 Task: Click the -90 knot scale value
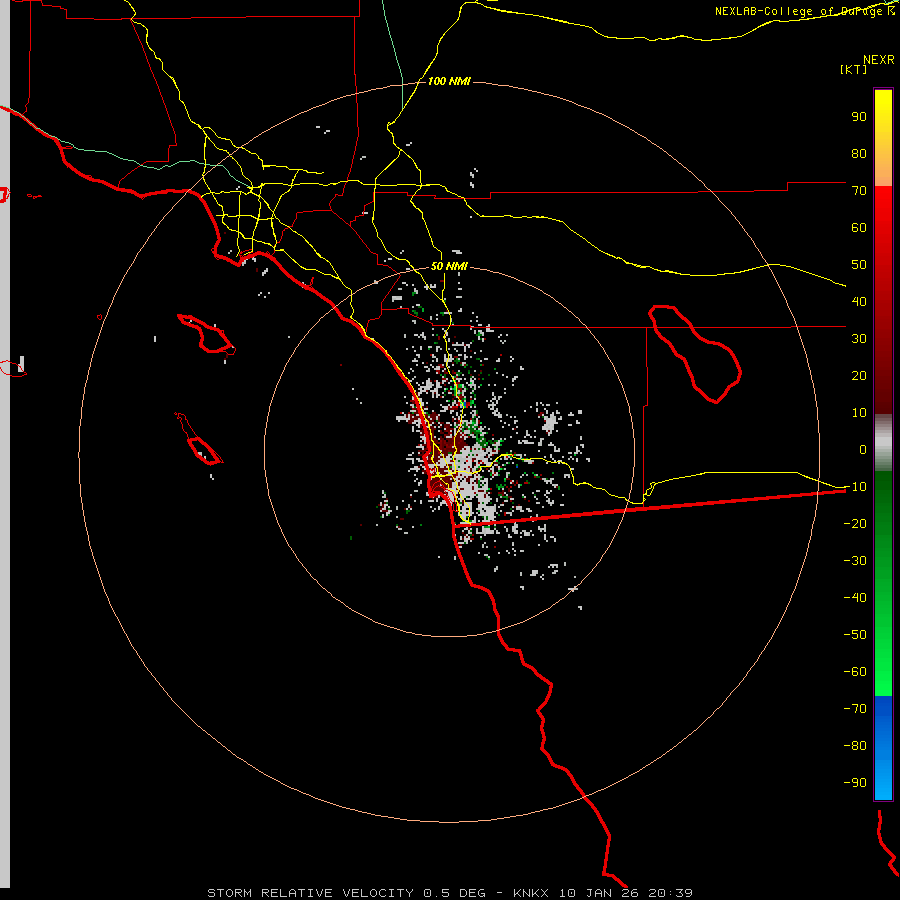855,783
